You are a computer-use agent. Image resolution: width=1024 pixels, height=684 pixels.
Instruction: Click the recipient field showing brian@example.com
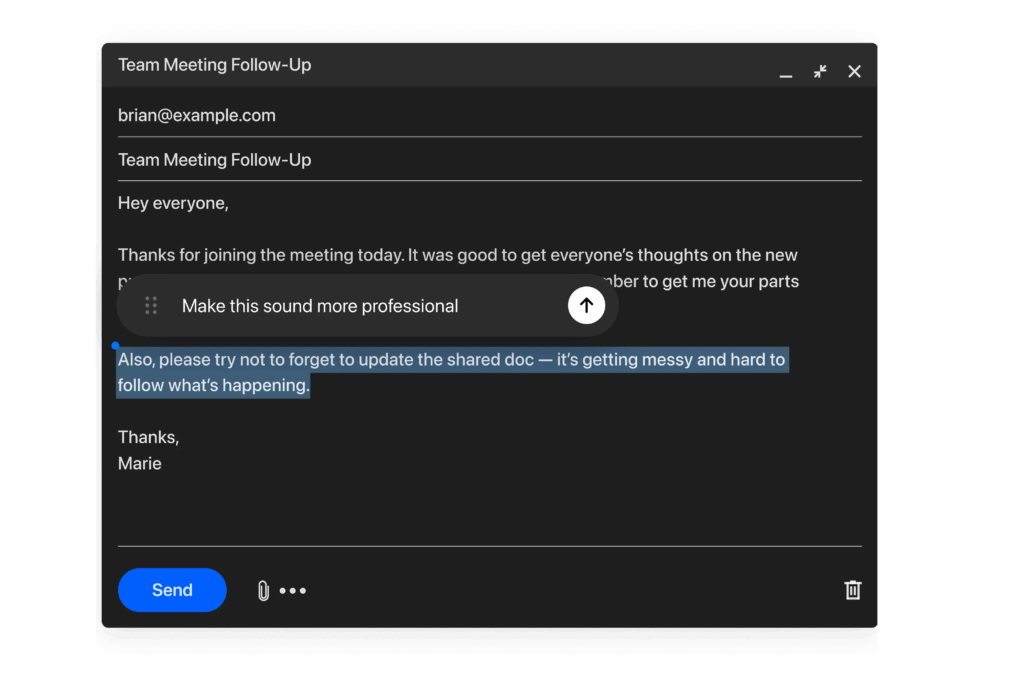tap(197, 115)
